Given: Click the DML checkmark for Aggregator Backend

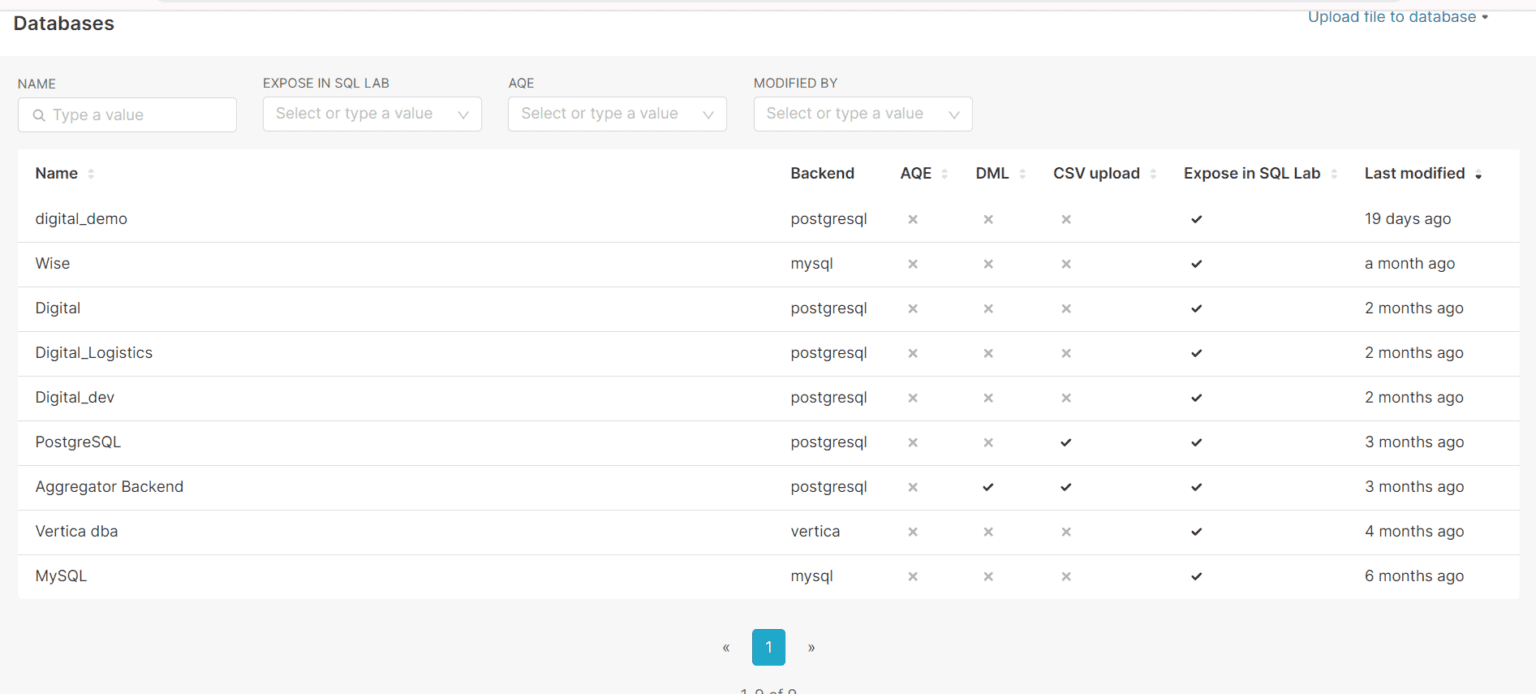Looking at the screenshot, I should (x=987, y=487).
